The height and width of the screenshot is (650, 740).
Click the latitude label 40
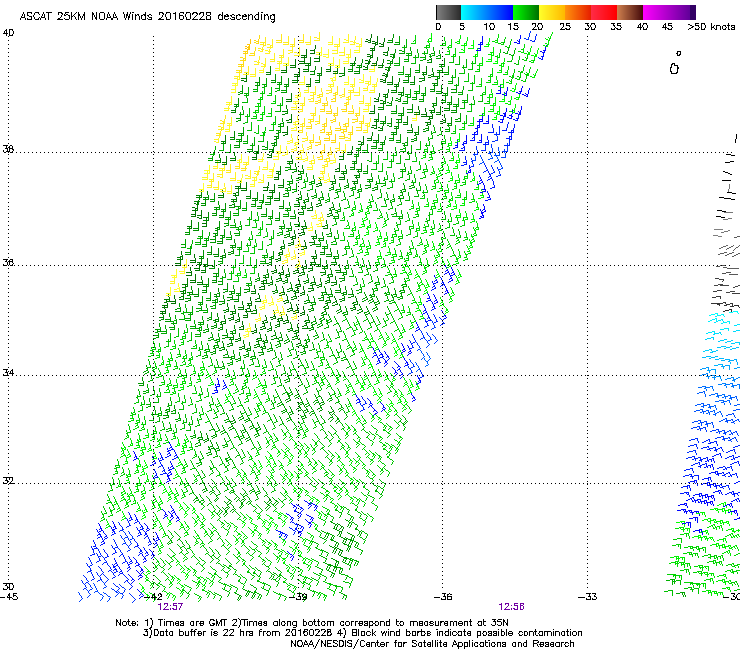tap(8, 33)
